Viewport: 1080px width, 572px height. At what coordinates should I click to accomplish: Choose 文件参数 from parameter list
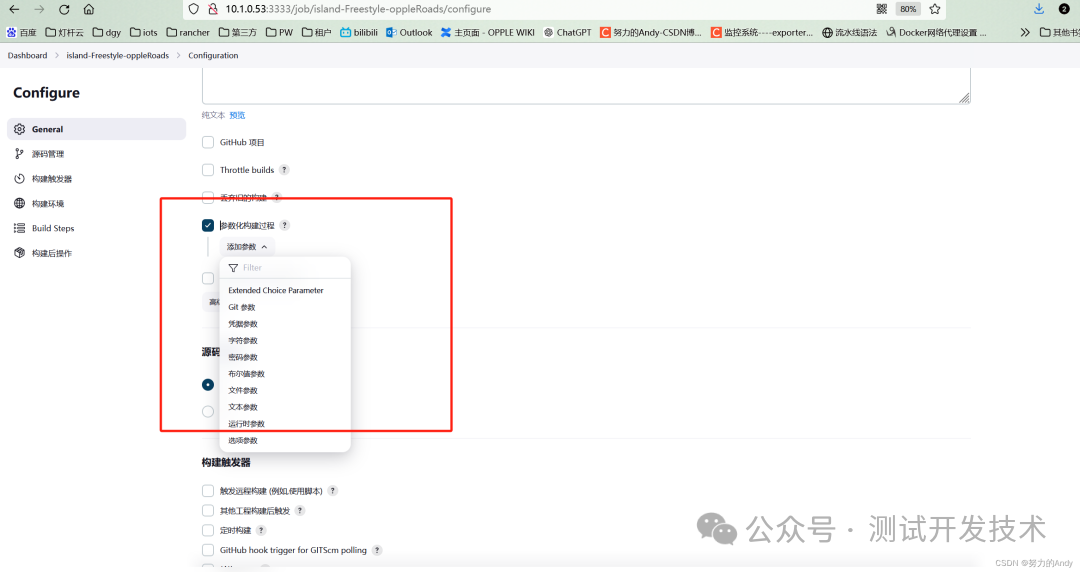(x=285, y=390)
